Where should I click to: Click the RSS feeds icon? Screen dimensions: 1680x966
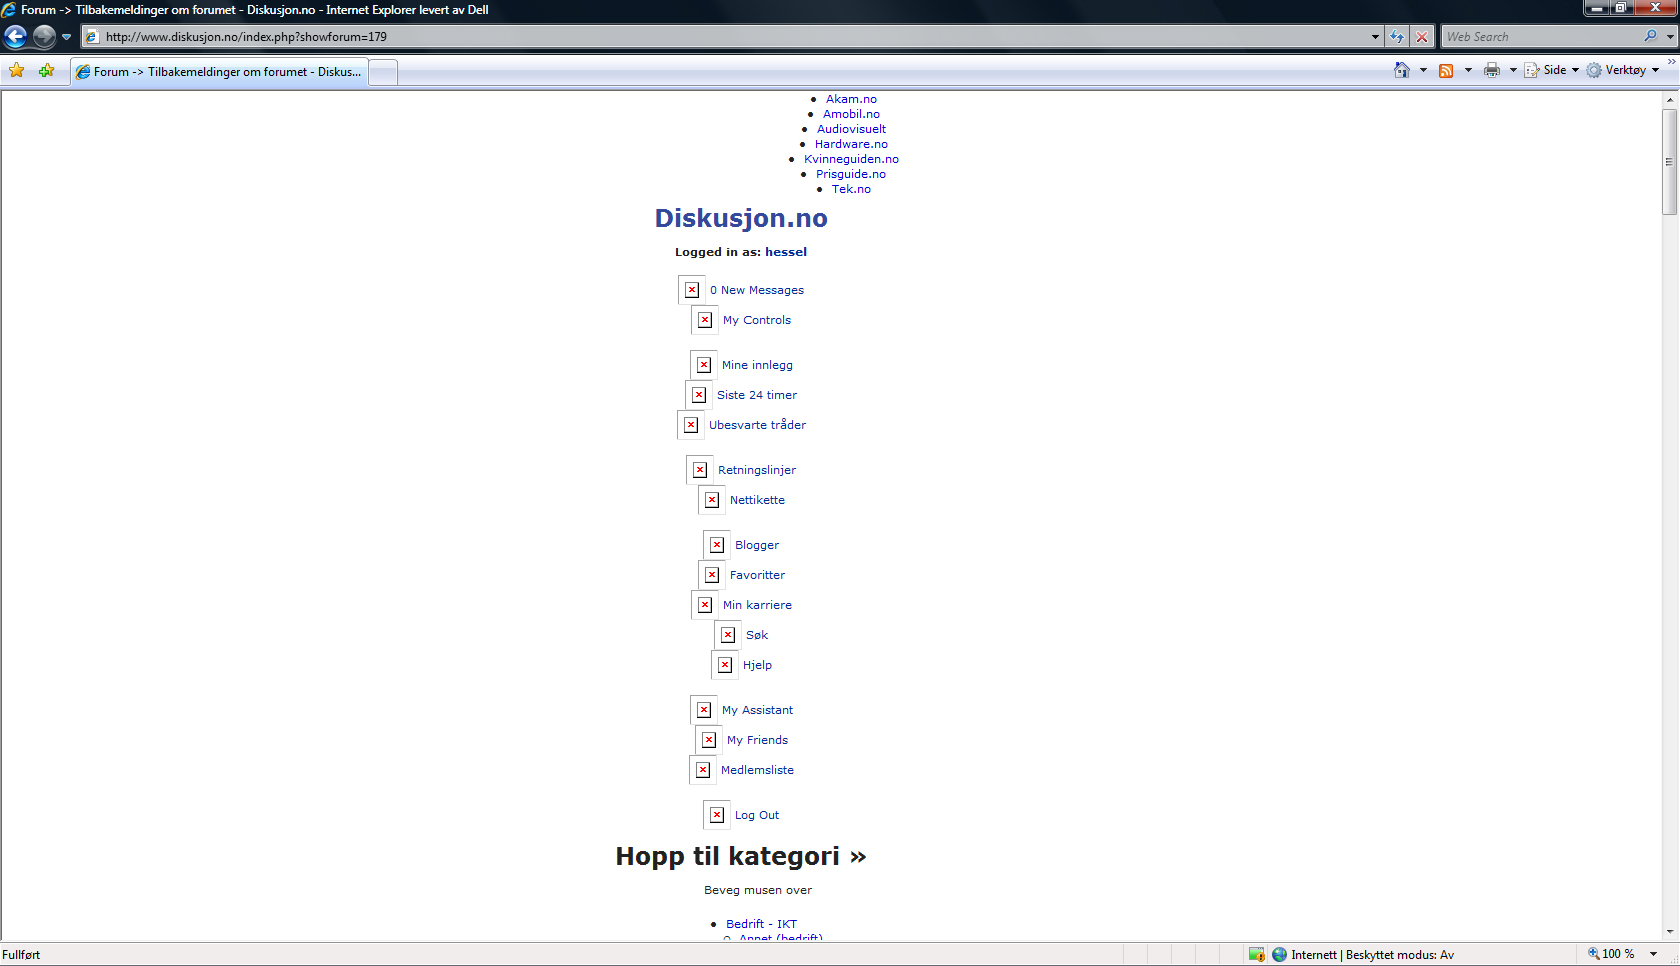pyautogui.click(x=1446, y=70)
